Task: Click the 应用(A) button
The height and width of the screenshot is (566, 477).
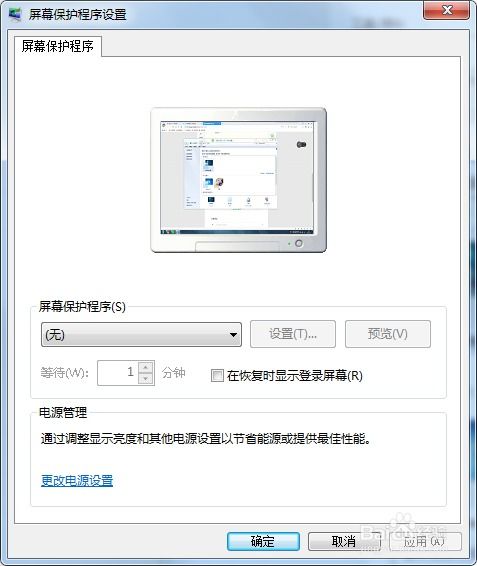Action: pyautogui.click(x=425, y=541)
